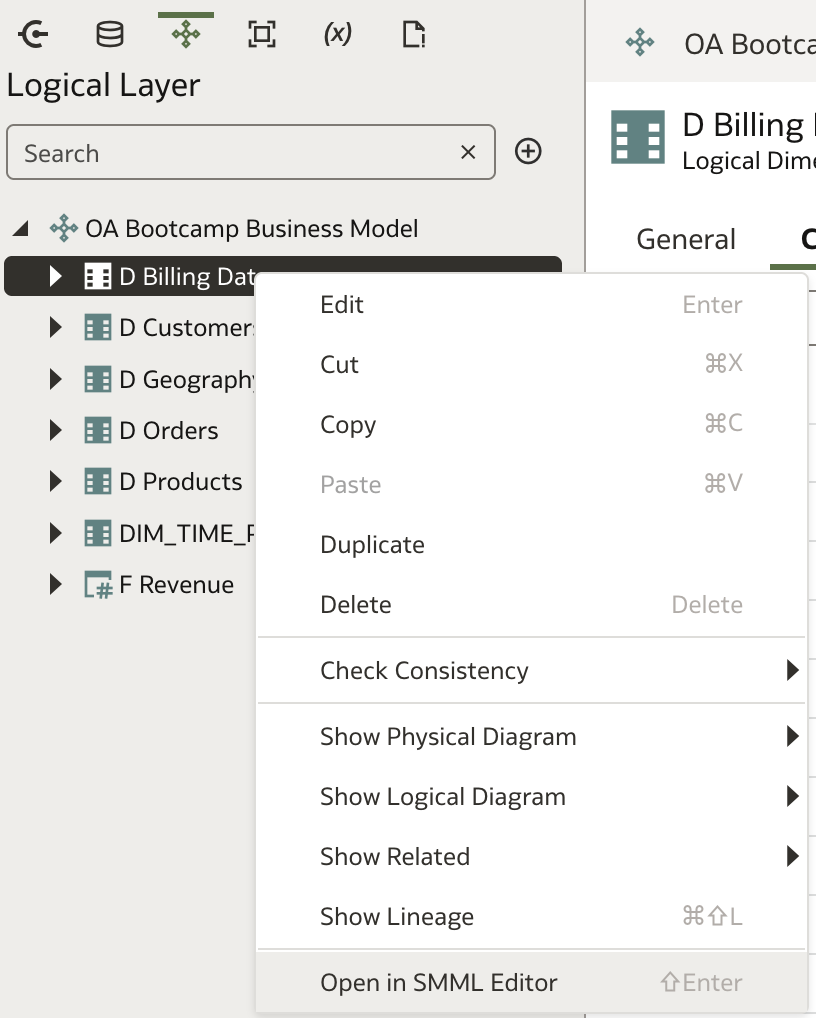Expand the D Geography node

click(56, 379)
